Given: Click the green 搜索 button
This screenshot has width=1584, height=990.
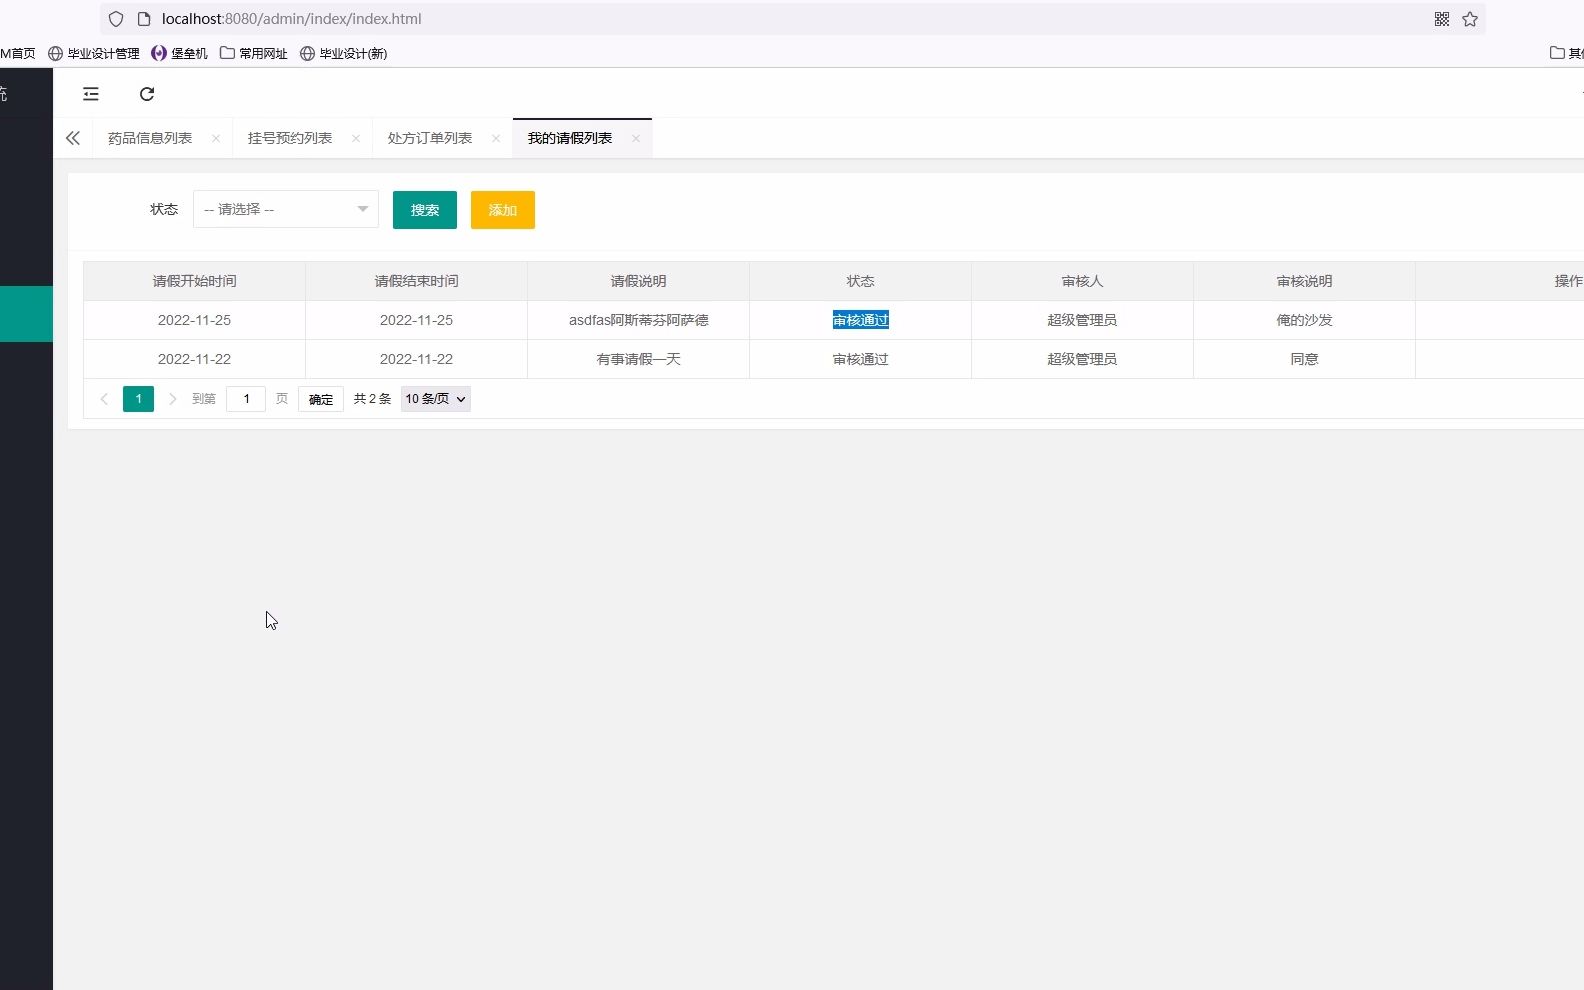Looking at the screenshot, I should (x=425, y=210).
